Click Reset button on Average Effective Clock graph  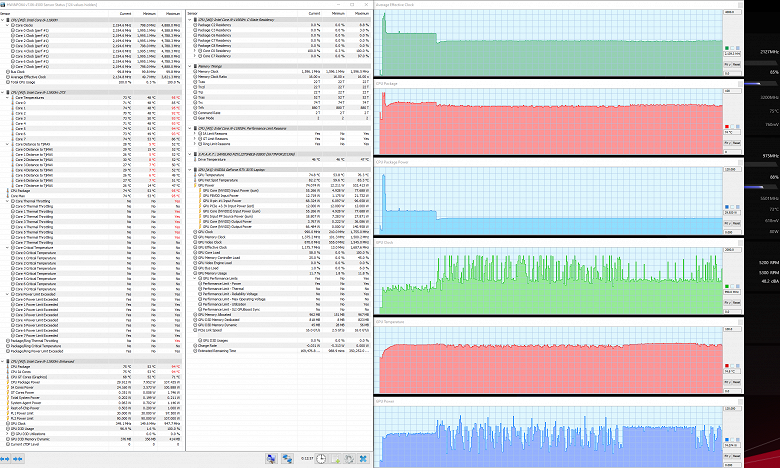tap(736, 64)
